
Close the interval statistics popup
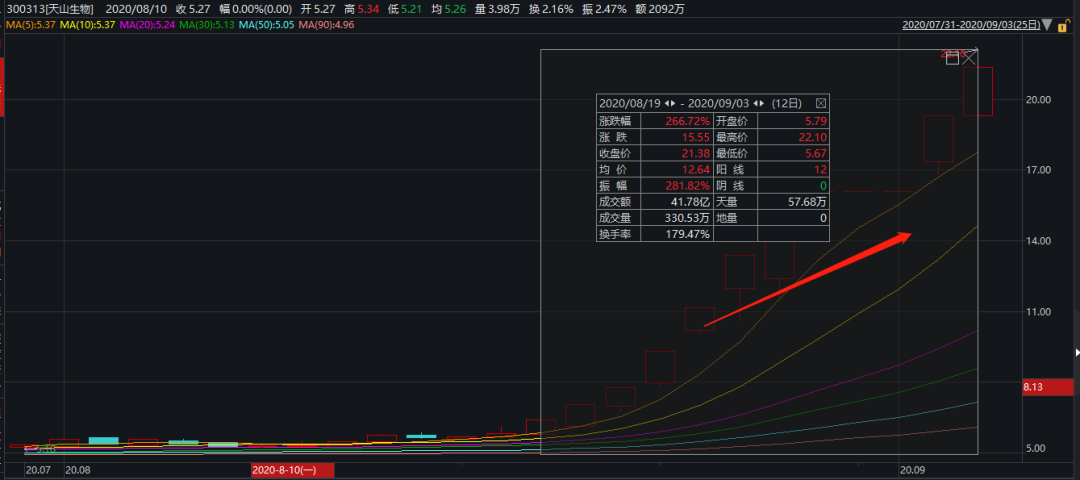[821, 103]
